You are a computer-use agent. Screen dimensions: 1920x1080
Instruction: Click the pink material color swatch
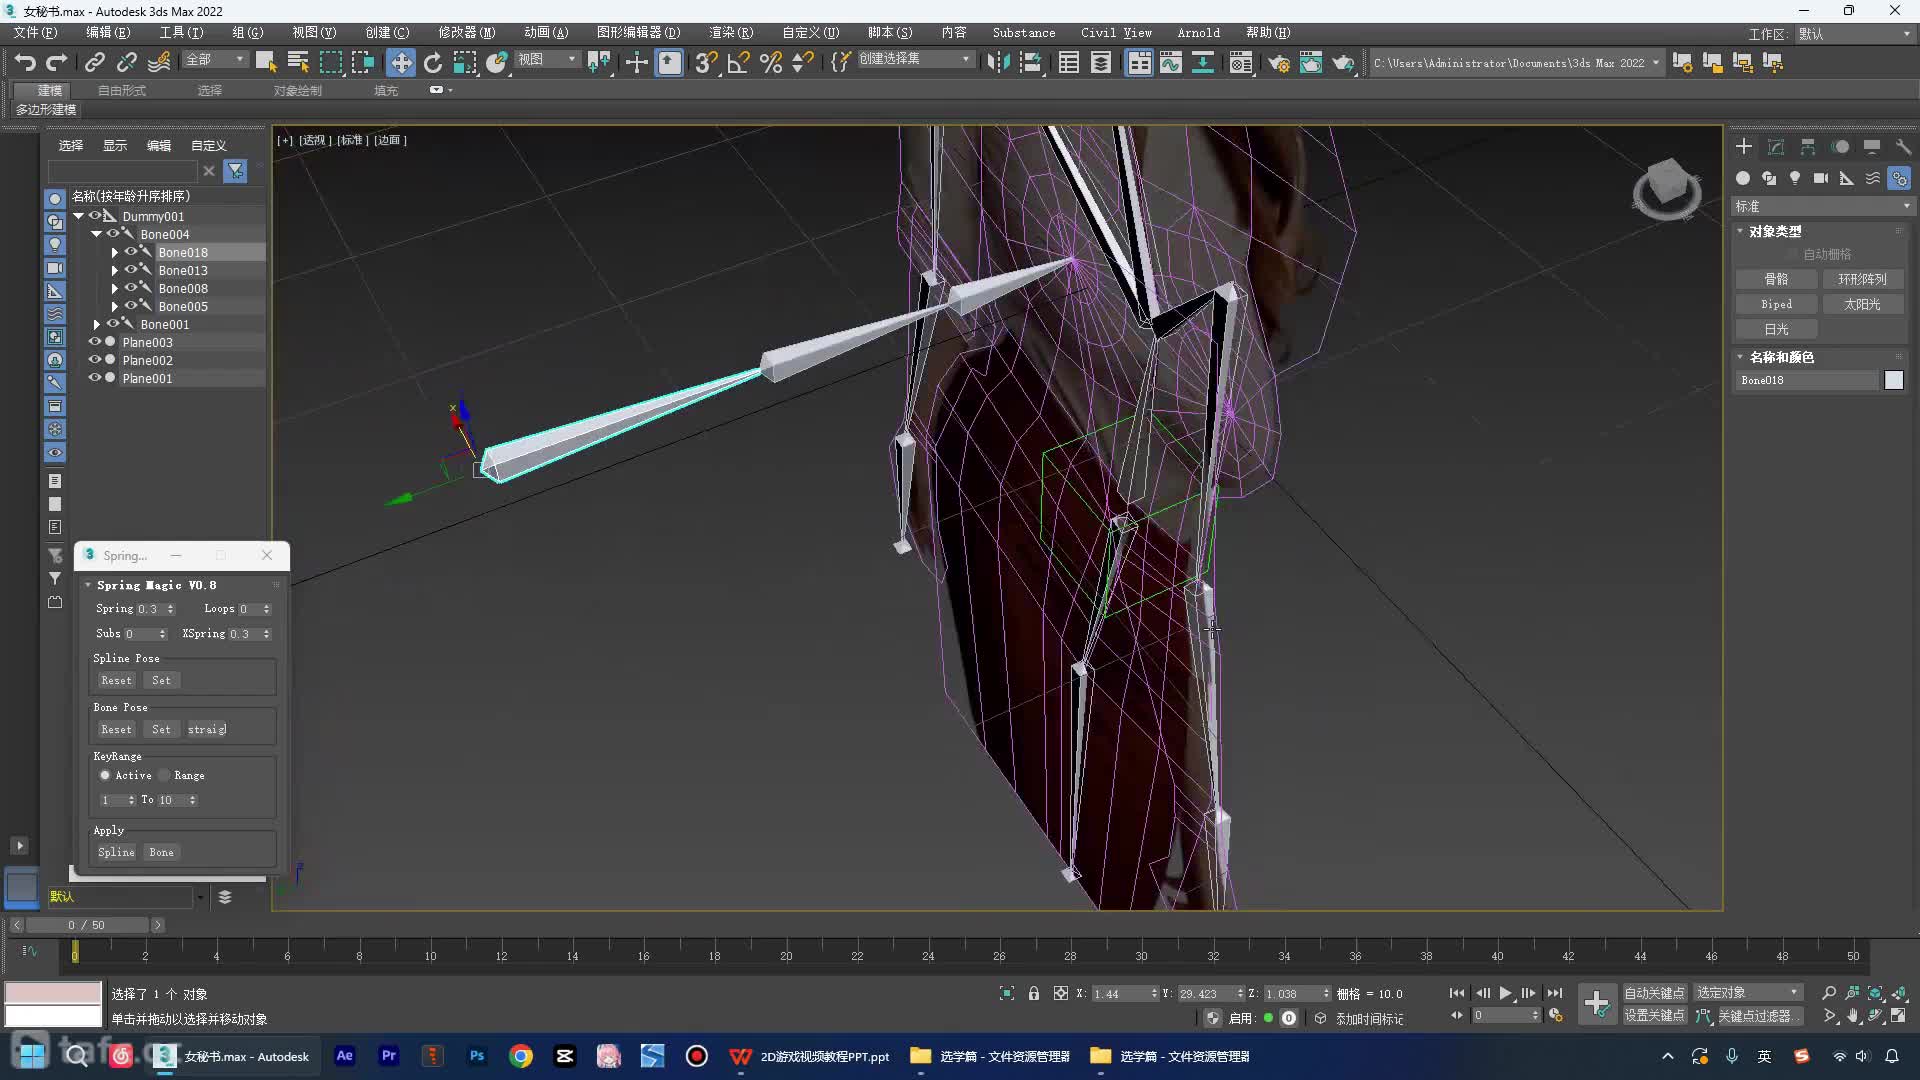tap(53, 993)
